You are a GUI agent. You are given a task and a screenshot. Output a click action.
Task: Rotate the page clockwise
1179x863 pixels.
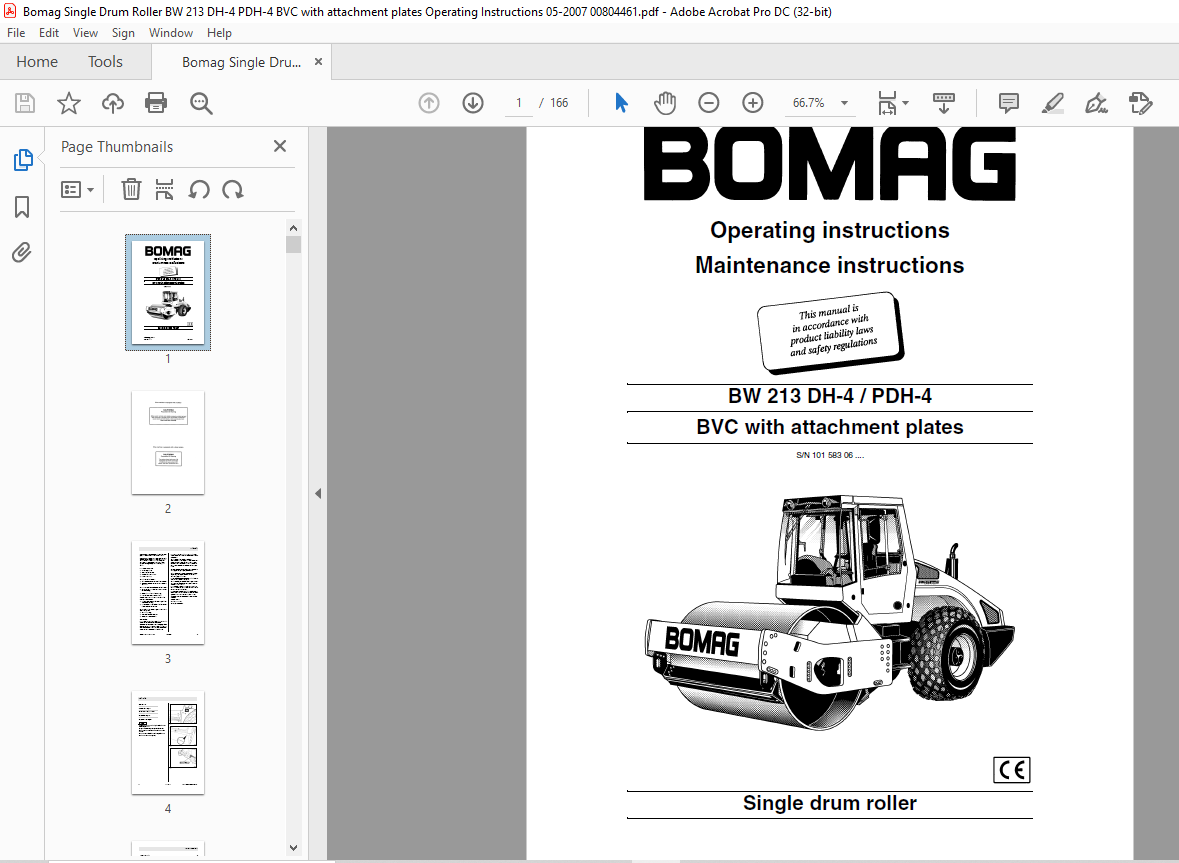233,189
